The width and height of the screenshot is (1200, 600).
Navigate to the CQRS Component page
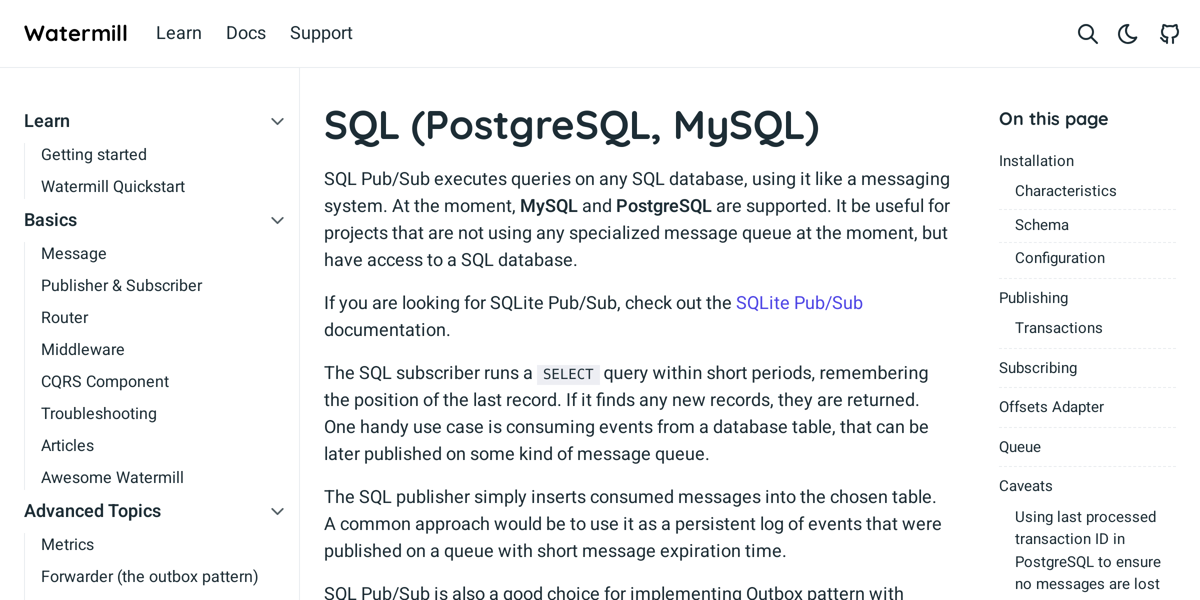click(105, 381)
